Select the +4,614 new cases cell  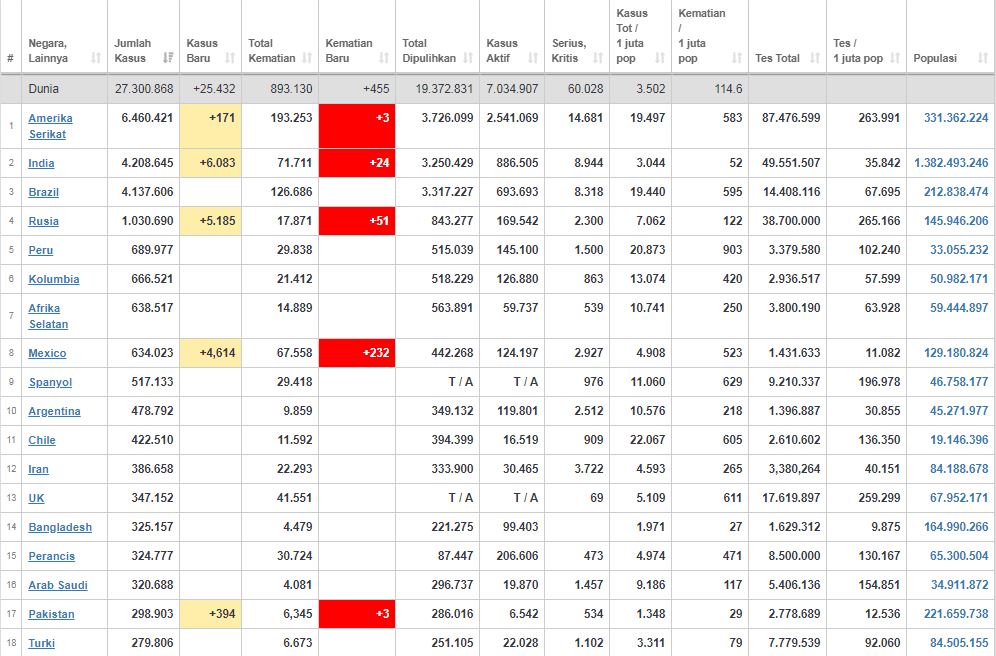point(210,352)
